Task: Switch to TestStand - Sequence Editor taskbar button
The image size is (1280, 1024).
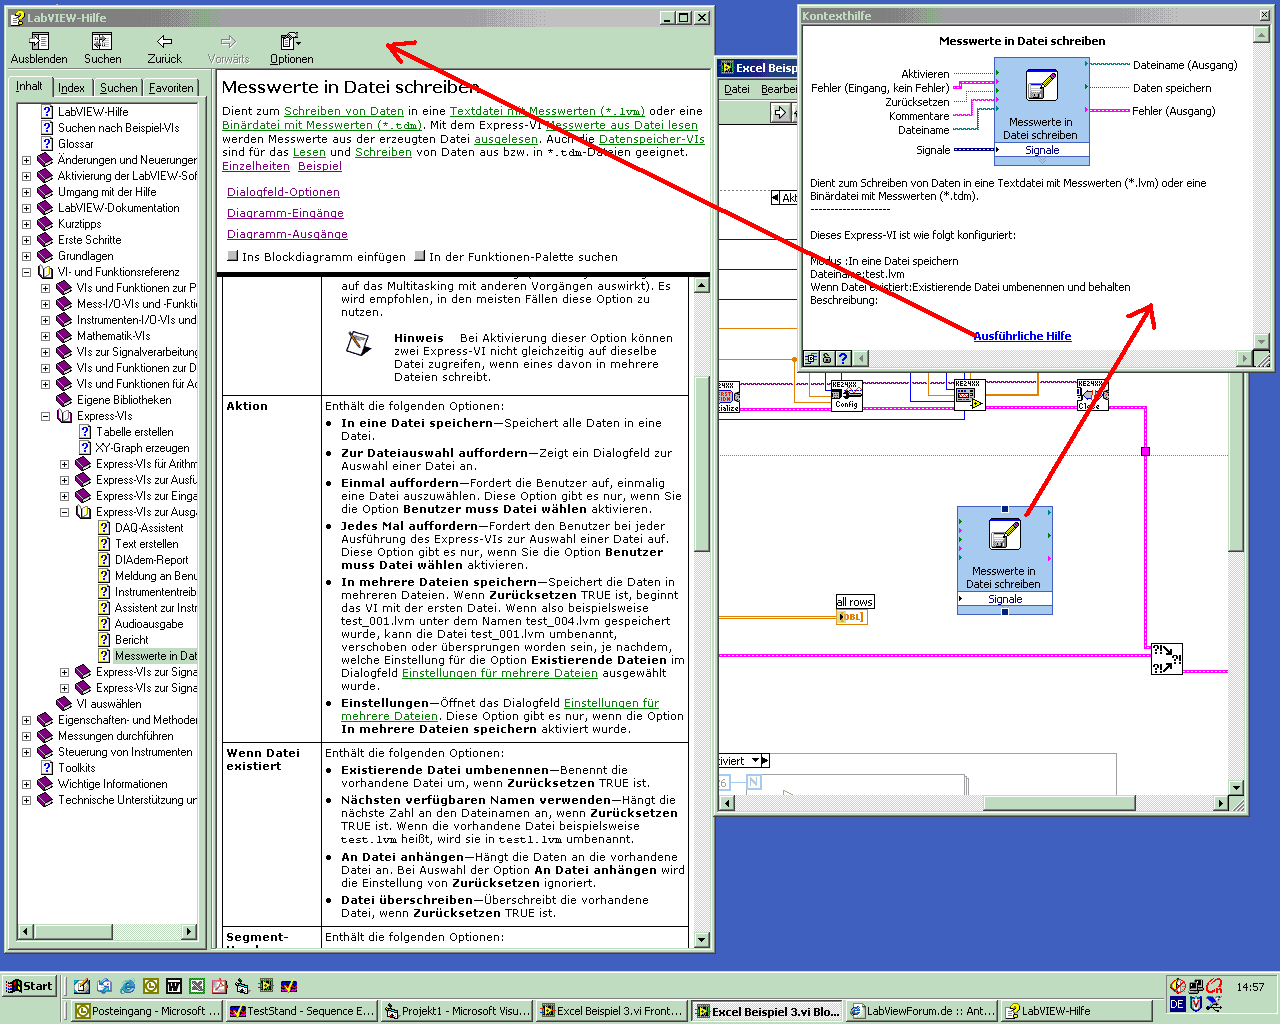Action: (301, 1011)
